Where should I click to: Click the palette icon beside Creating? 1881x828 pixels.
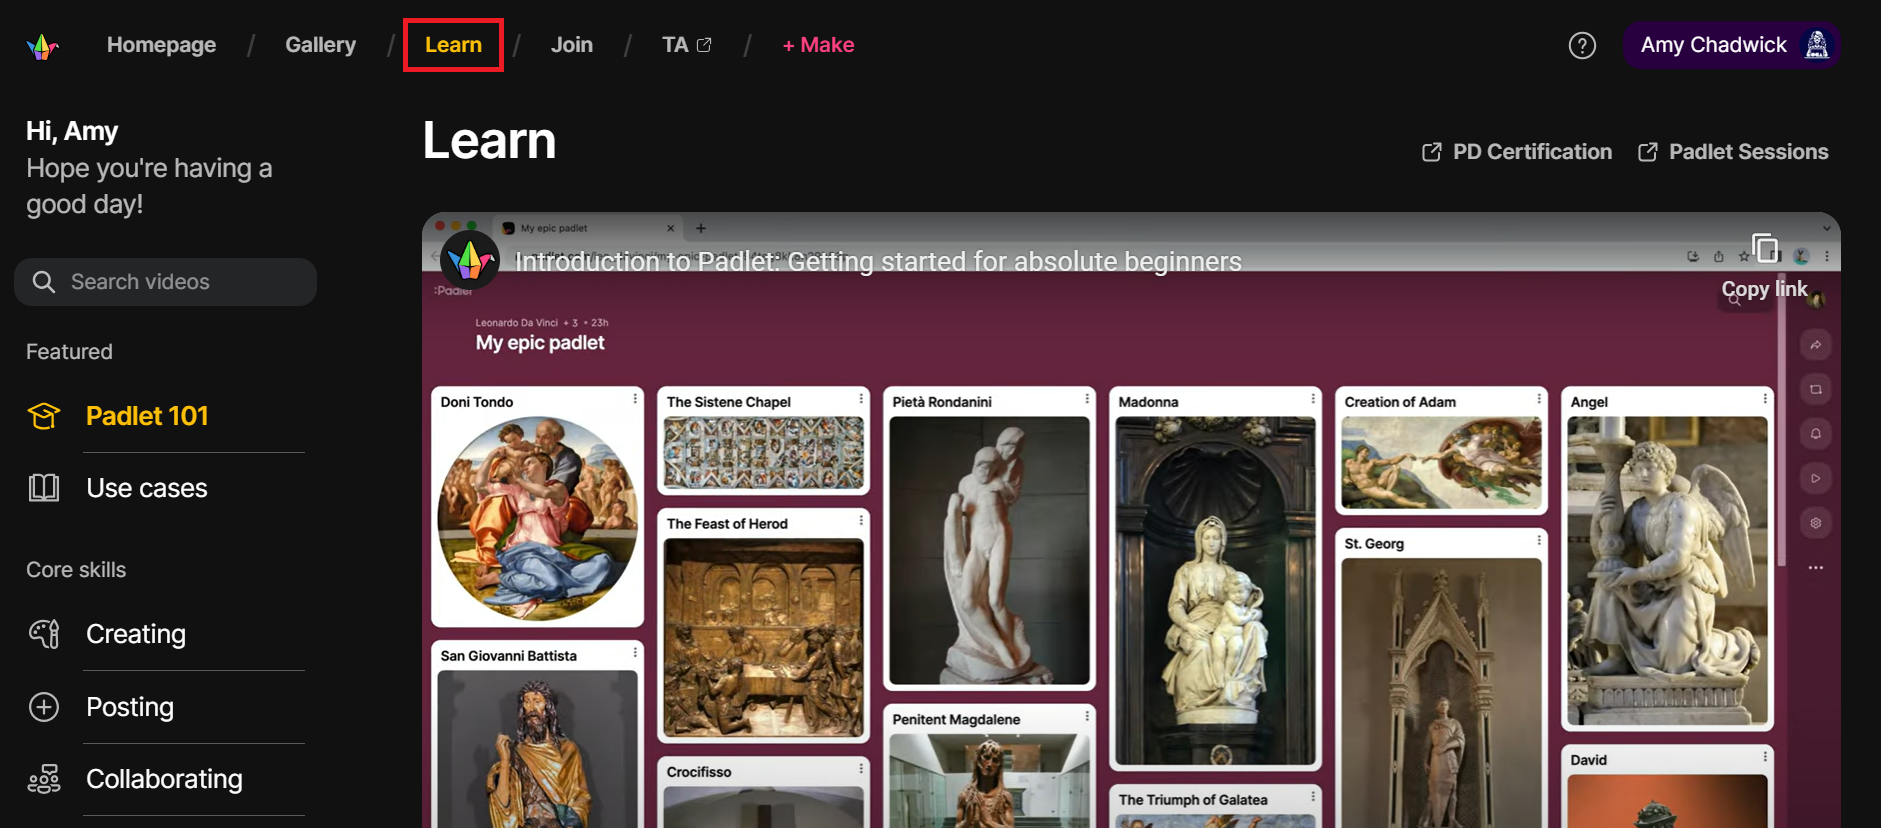[44, 634]
